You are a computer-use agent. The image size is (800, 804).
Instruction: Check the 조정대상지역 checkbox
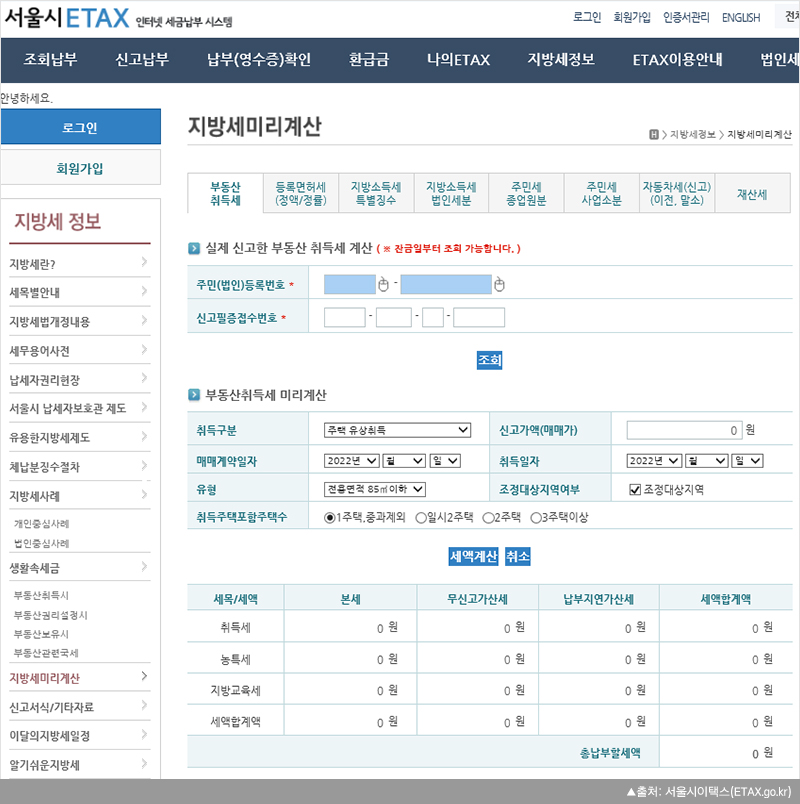pos(635,490)
